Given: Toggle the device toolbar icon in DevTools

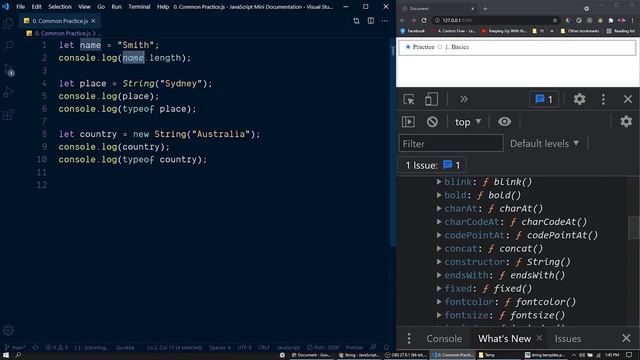Looking at the screenshot, I should tap(431, 99).
